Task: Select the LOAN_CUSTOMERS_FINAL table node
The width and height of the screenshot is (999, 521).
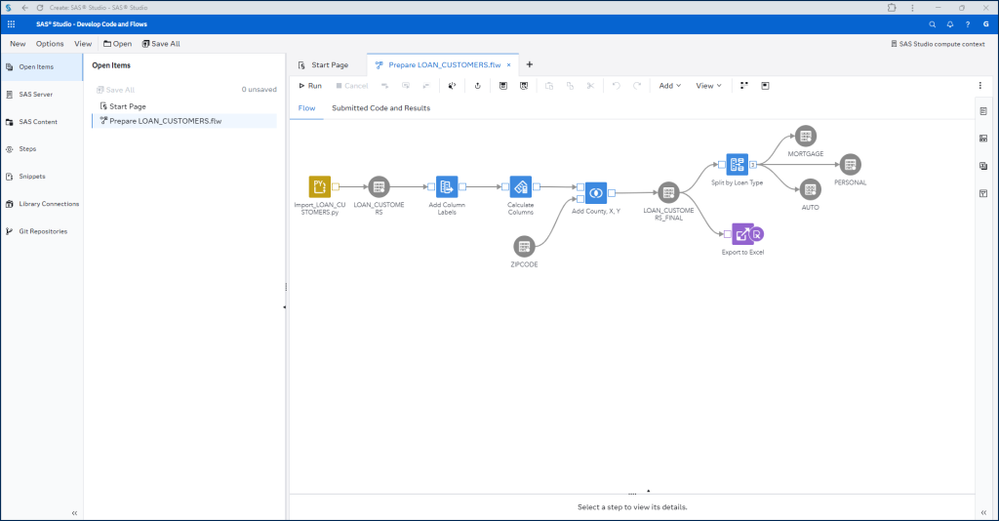Action: (668, 192)
